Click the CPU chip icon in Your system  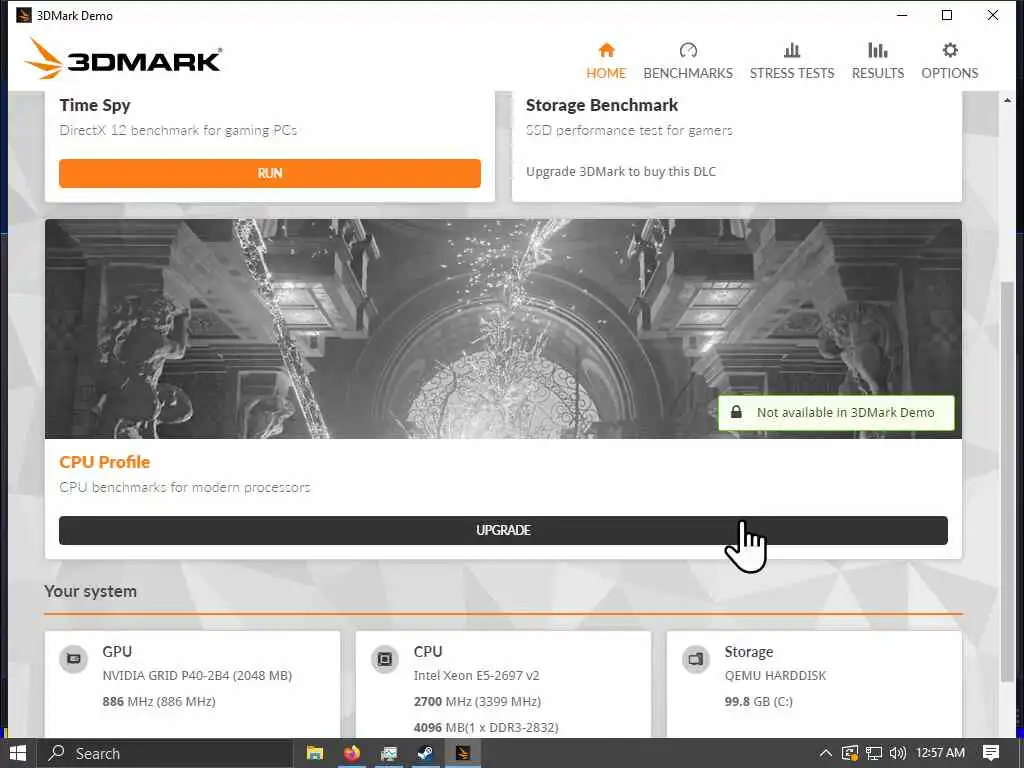click(x=385, y=659)
